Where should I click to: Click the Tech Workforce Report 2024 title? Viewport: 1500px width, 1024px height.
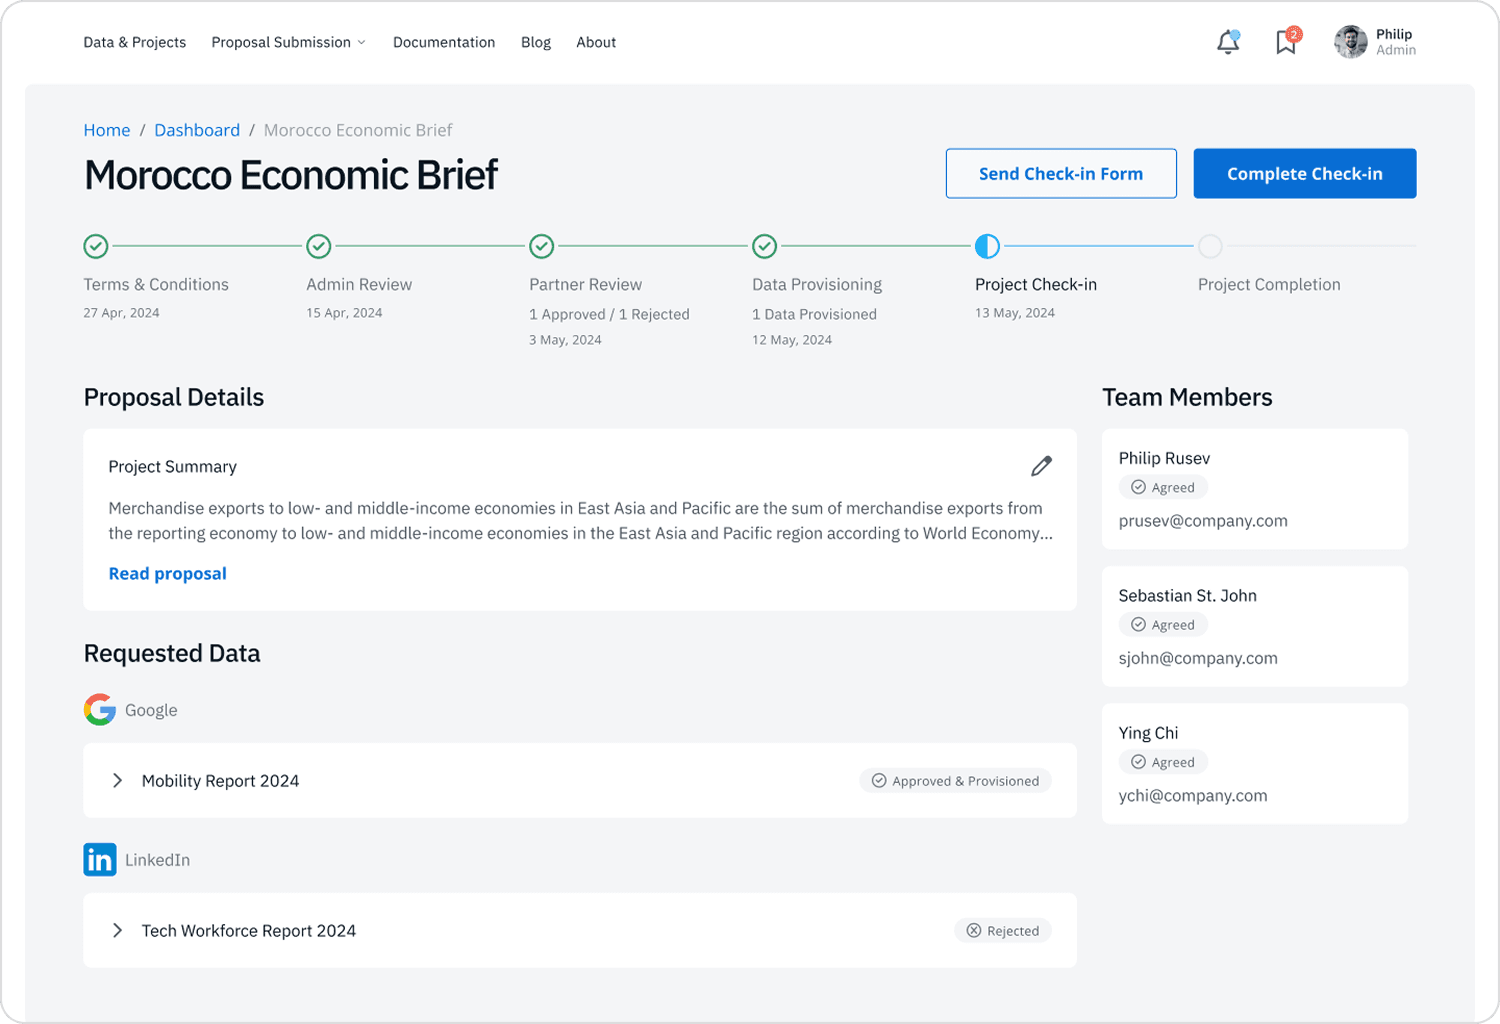coord(249,931)
